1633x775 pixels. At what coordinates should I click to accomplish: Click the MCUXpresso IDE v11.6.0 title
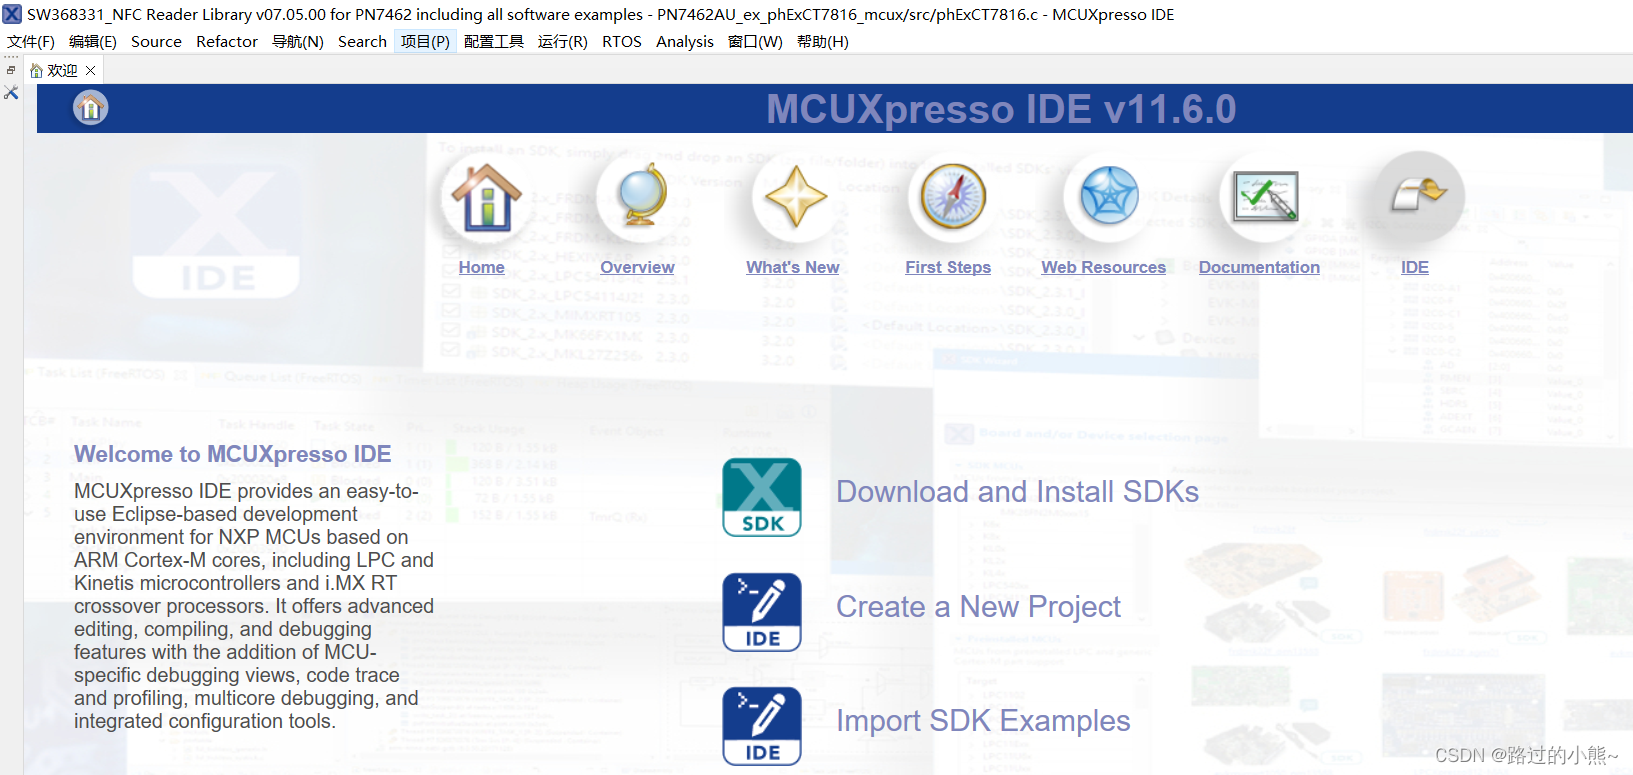pos(1001,108)
